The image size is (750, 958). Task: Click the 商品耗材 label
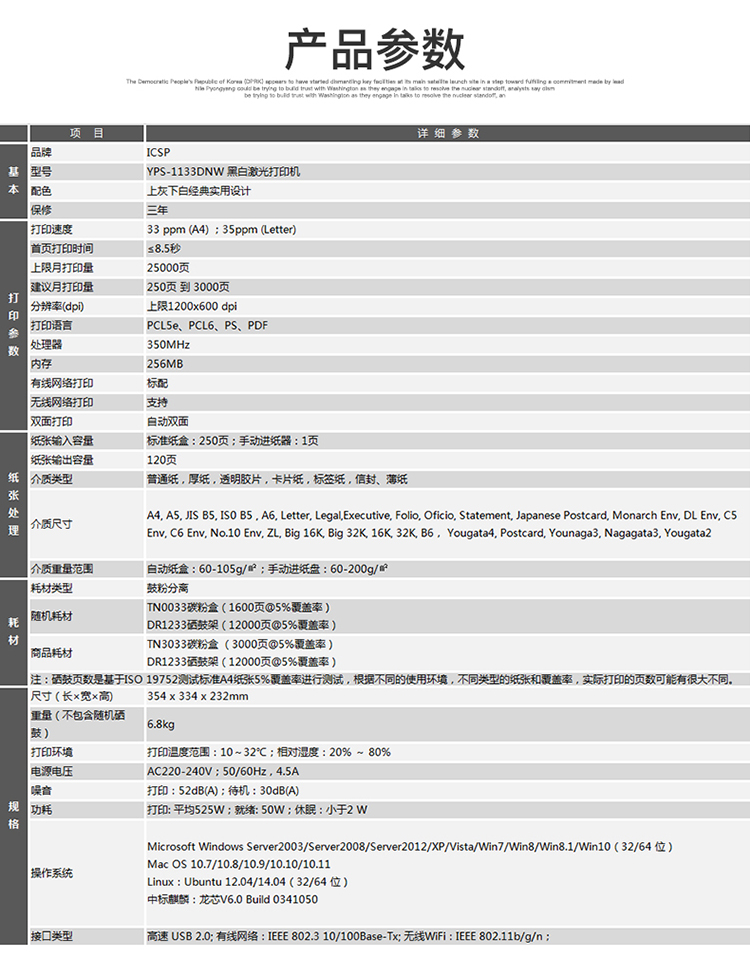pyautogui.click(x=52, y=653)
